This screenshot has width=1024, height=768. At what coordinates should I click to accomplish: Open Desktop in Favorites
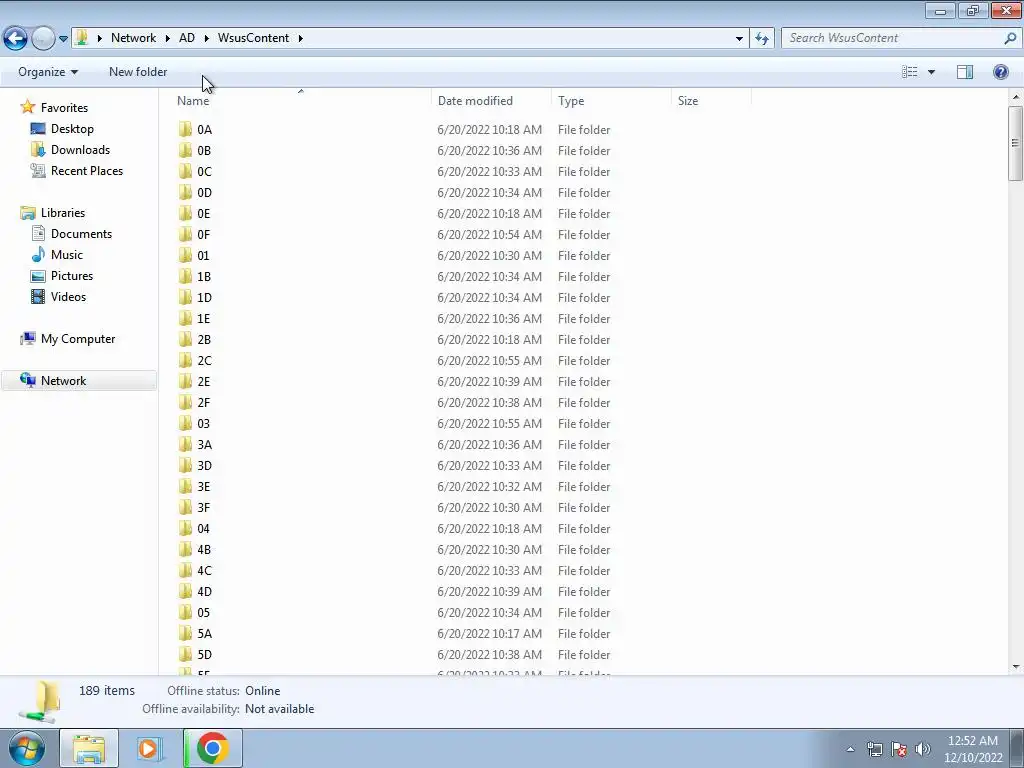(72, 129)
